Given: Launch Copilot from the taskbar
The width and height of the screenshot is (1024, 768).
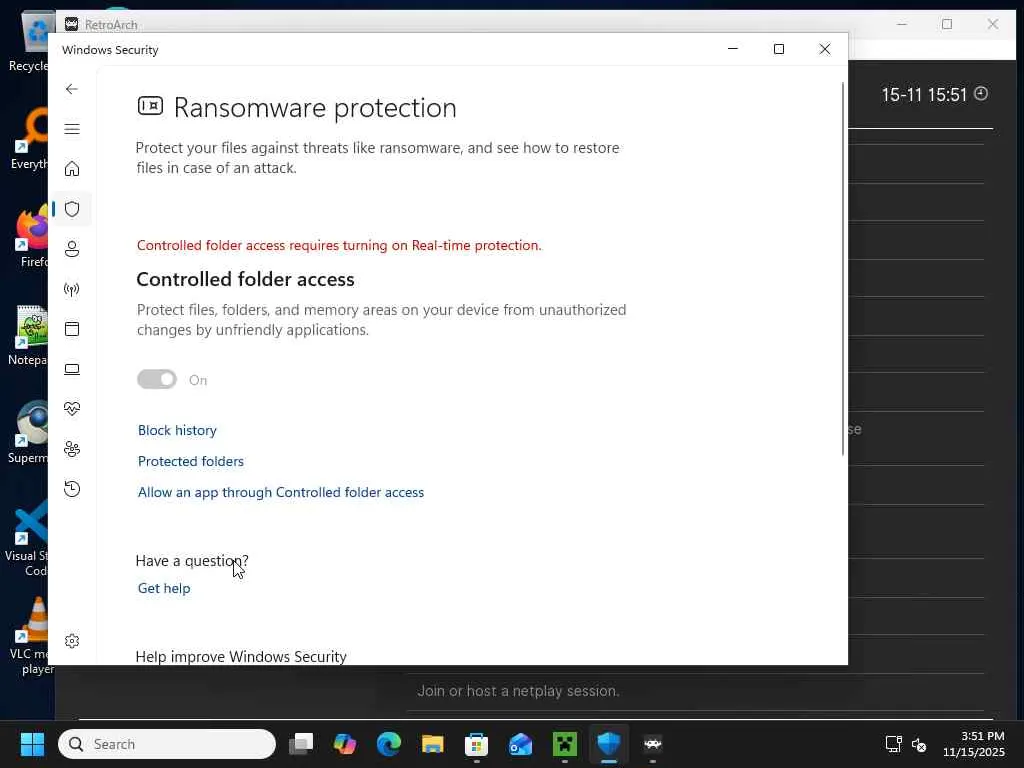Looking at the screenshot, I should click(345, 744).
